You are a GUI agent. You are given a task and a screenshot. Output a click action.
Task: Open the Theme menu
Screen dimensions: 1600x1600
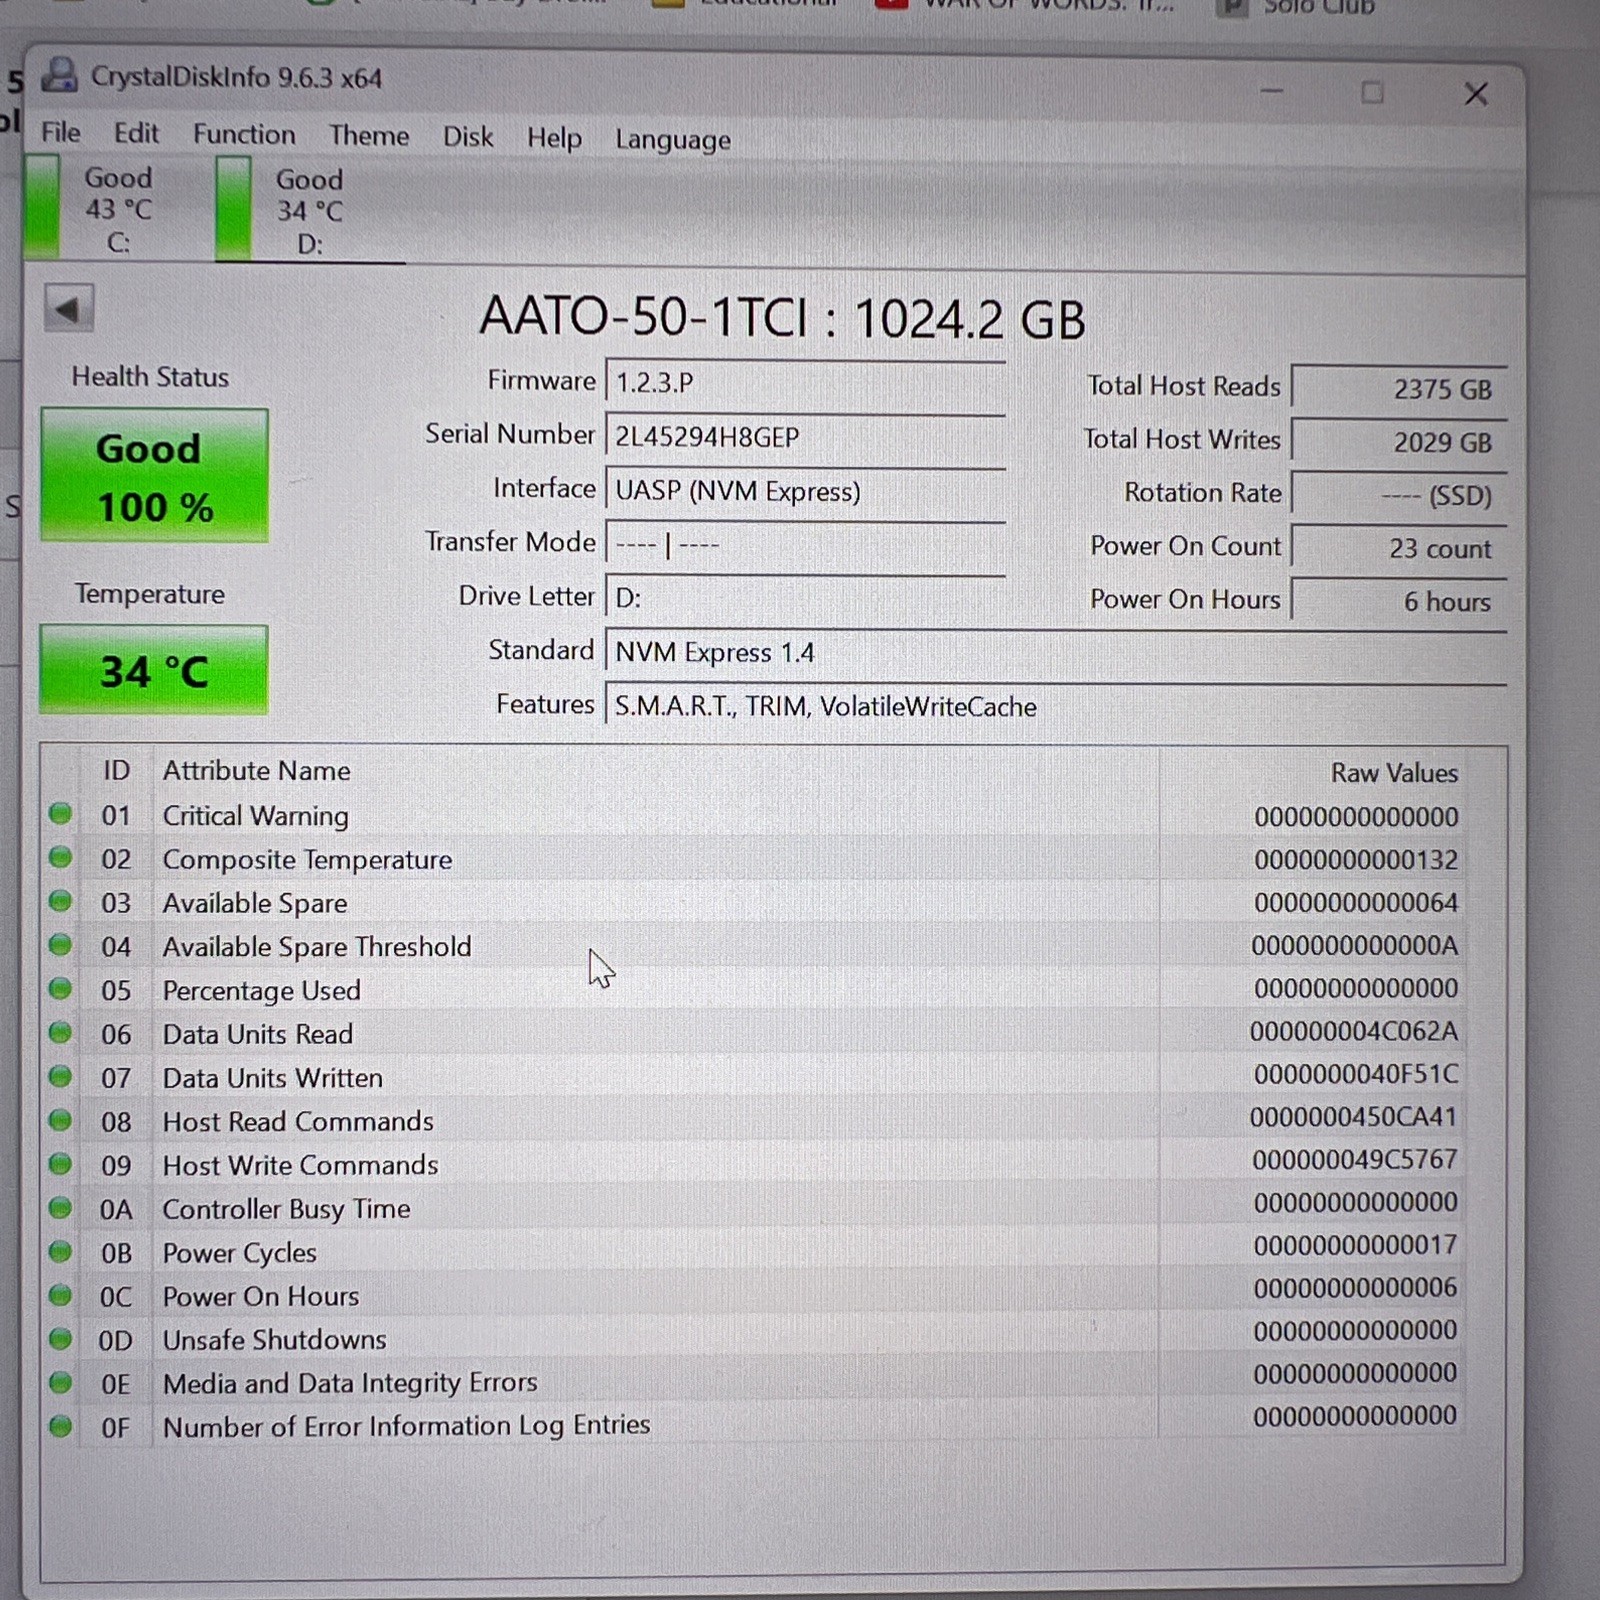tap(369, 136)
